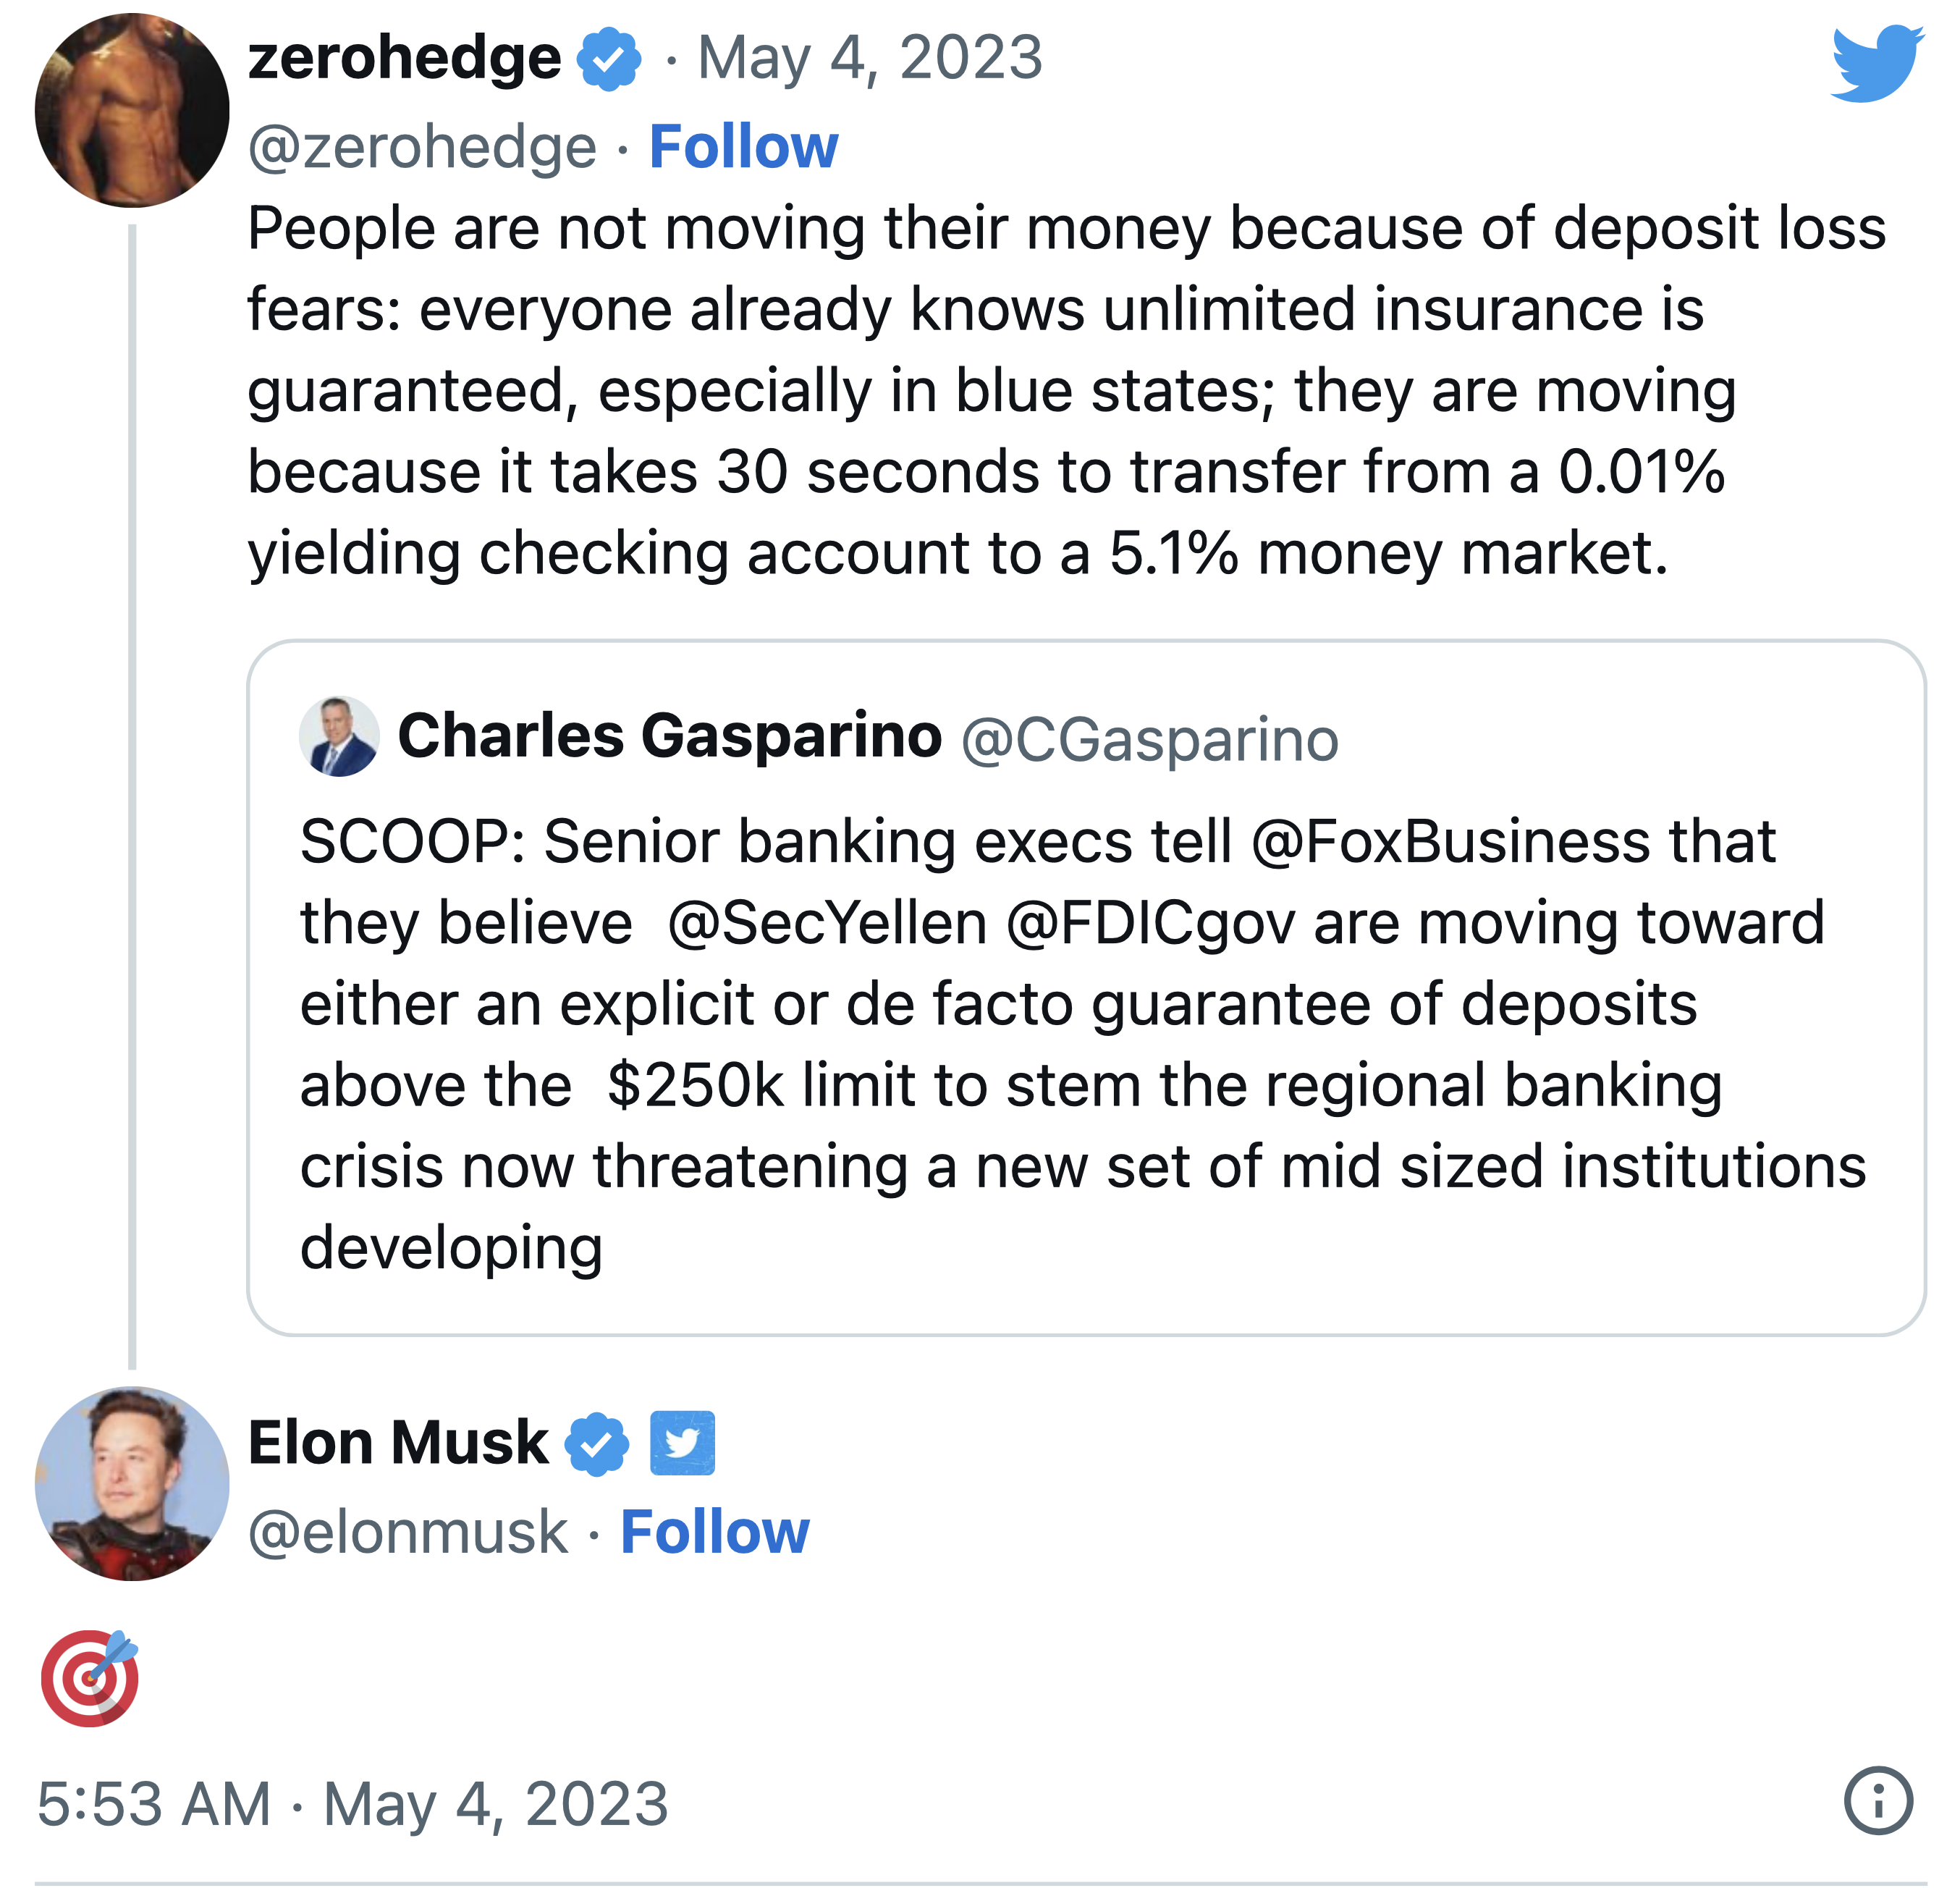Click Charles Gasparino's small avatar
Screen dimensions: 1960x1888
(x=339, y=737)
